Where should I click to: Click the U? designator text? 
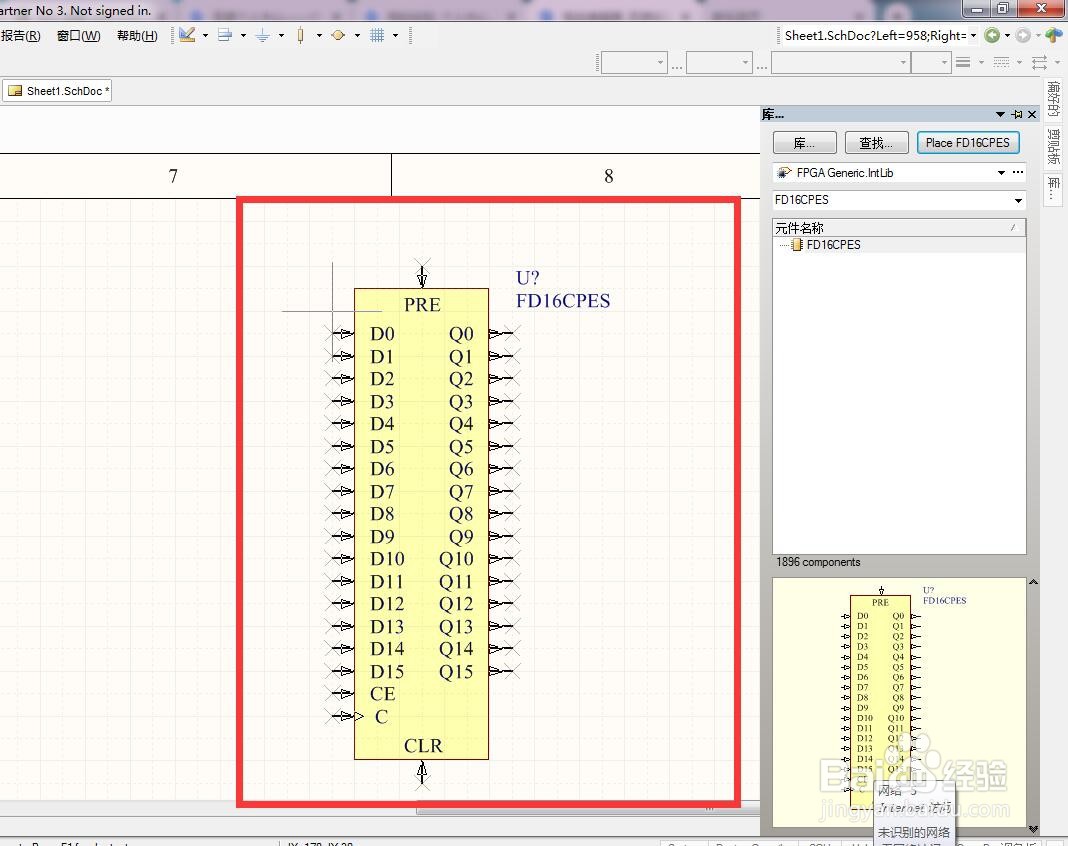527,278
